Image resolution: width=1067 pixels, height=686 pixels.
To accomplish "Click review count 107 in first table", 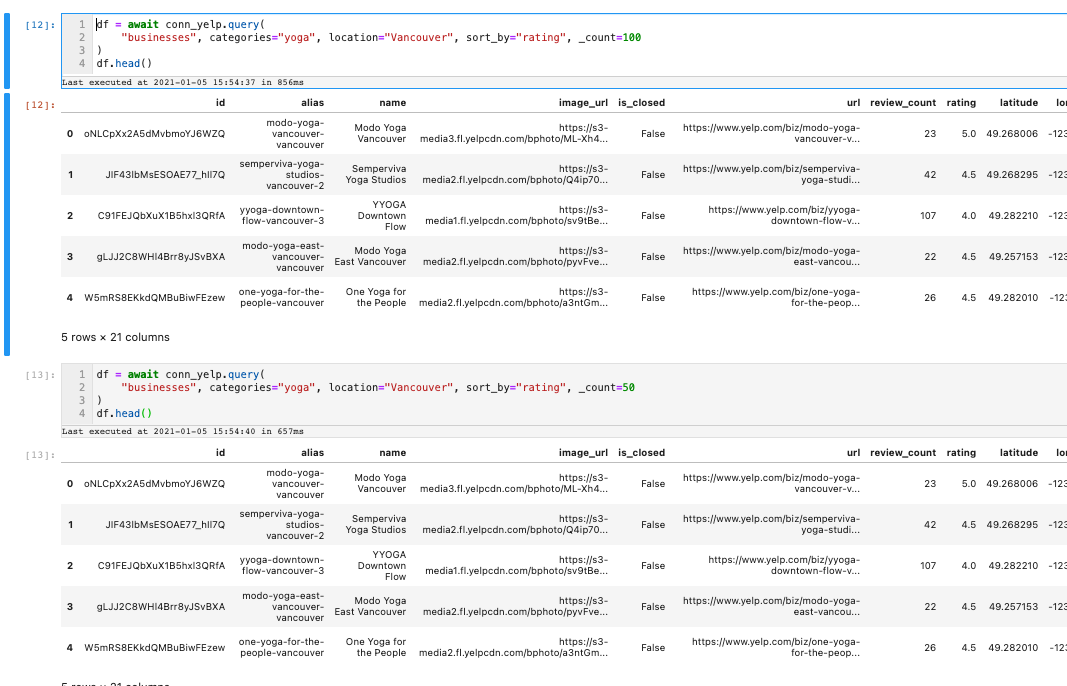I will click(928, 216).
